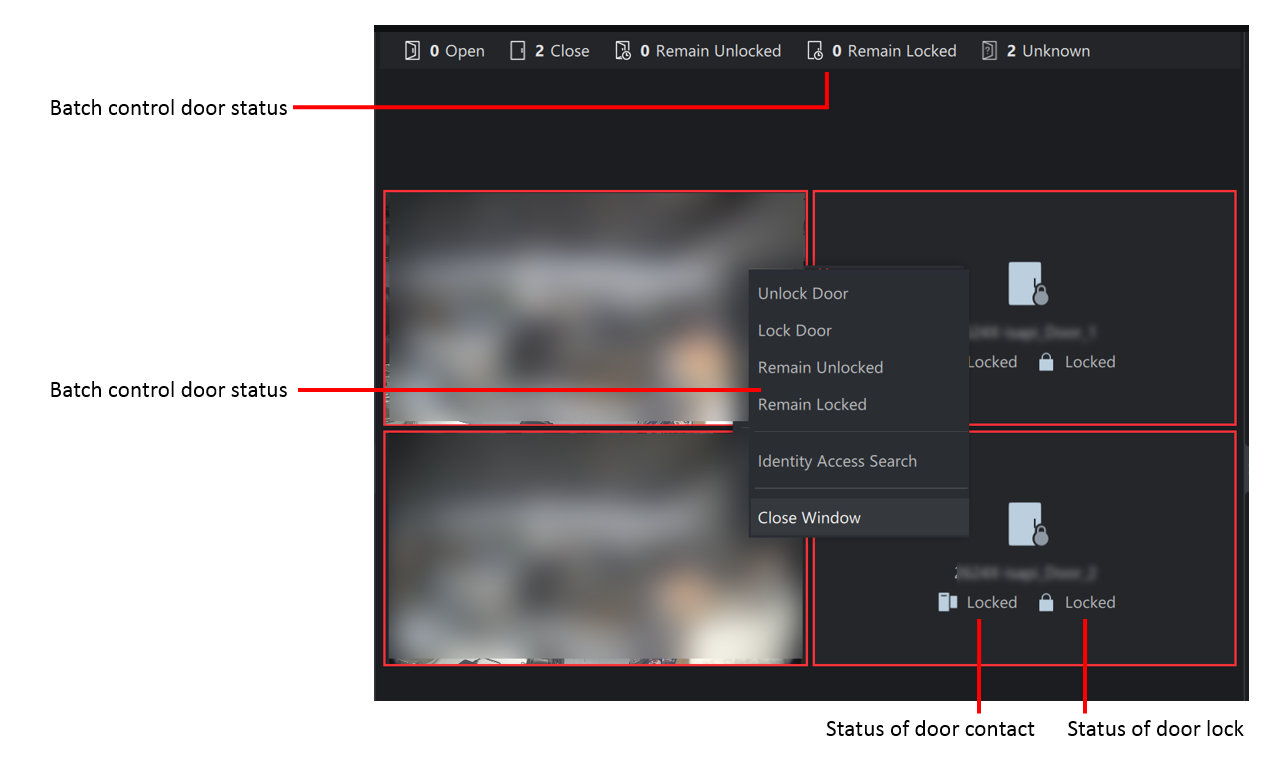This screenshot has height=758, width=1275.
Task: Click the Remain Locked status icon
Action: (x=814, y=51)
